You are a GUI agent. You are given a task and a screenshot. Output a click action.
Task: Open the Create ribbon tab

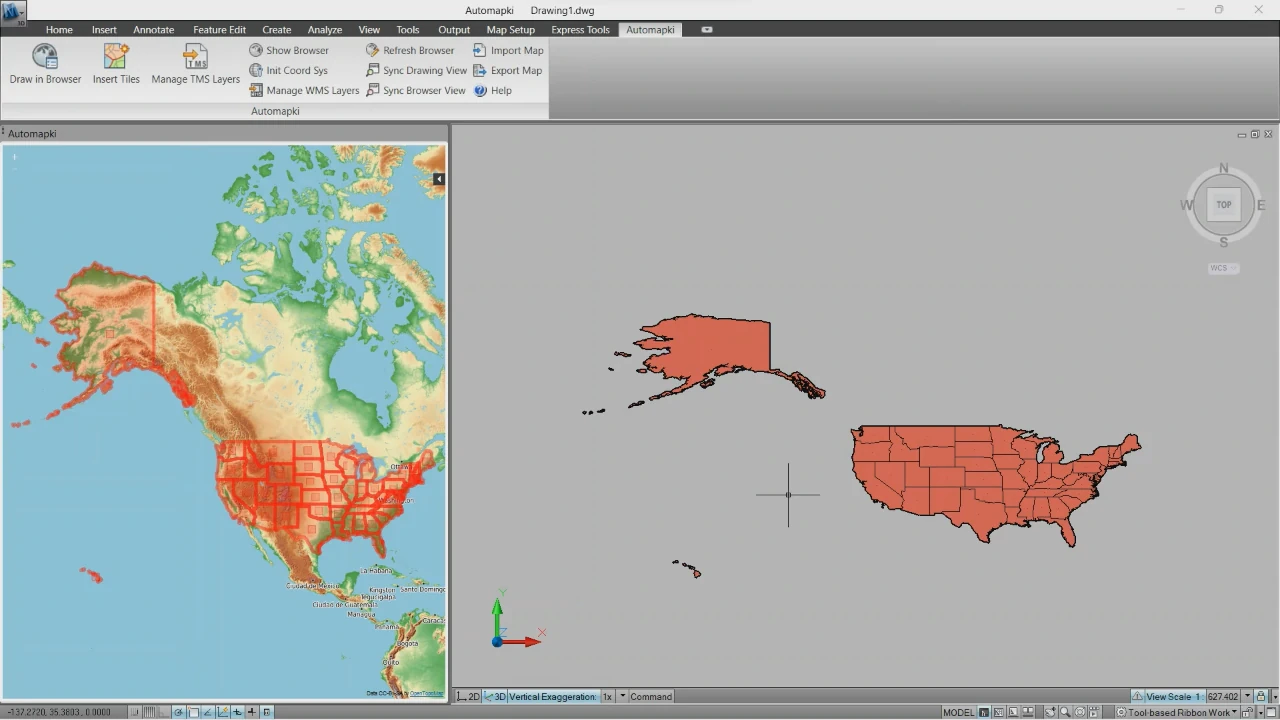(277, 29)
